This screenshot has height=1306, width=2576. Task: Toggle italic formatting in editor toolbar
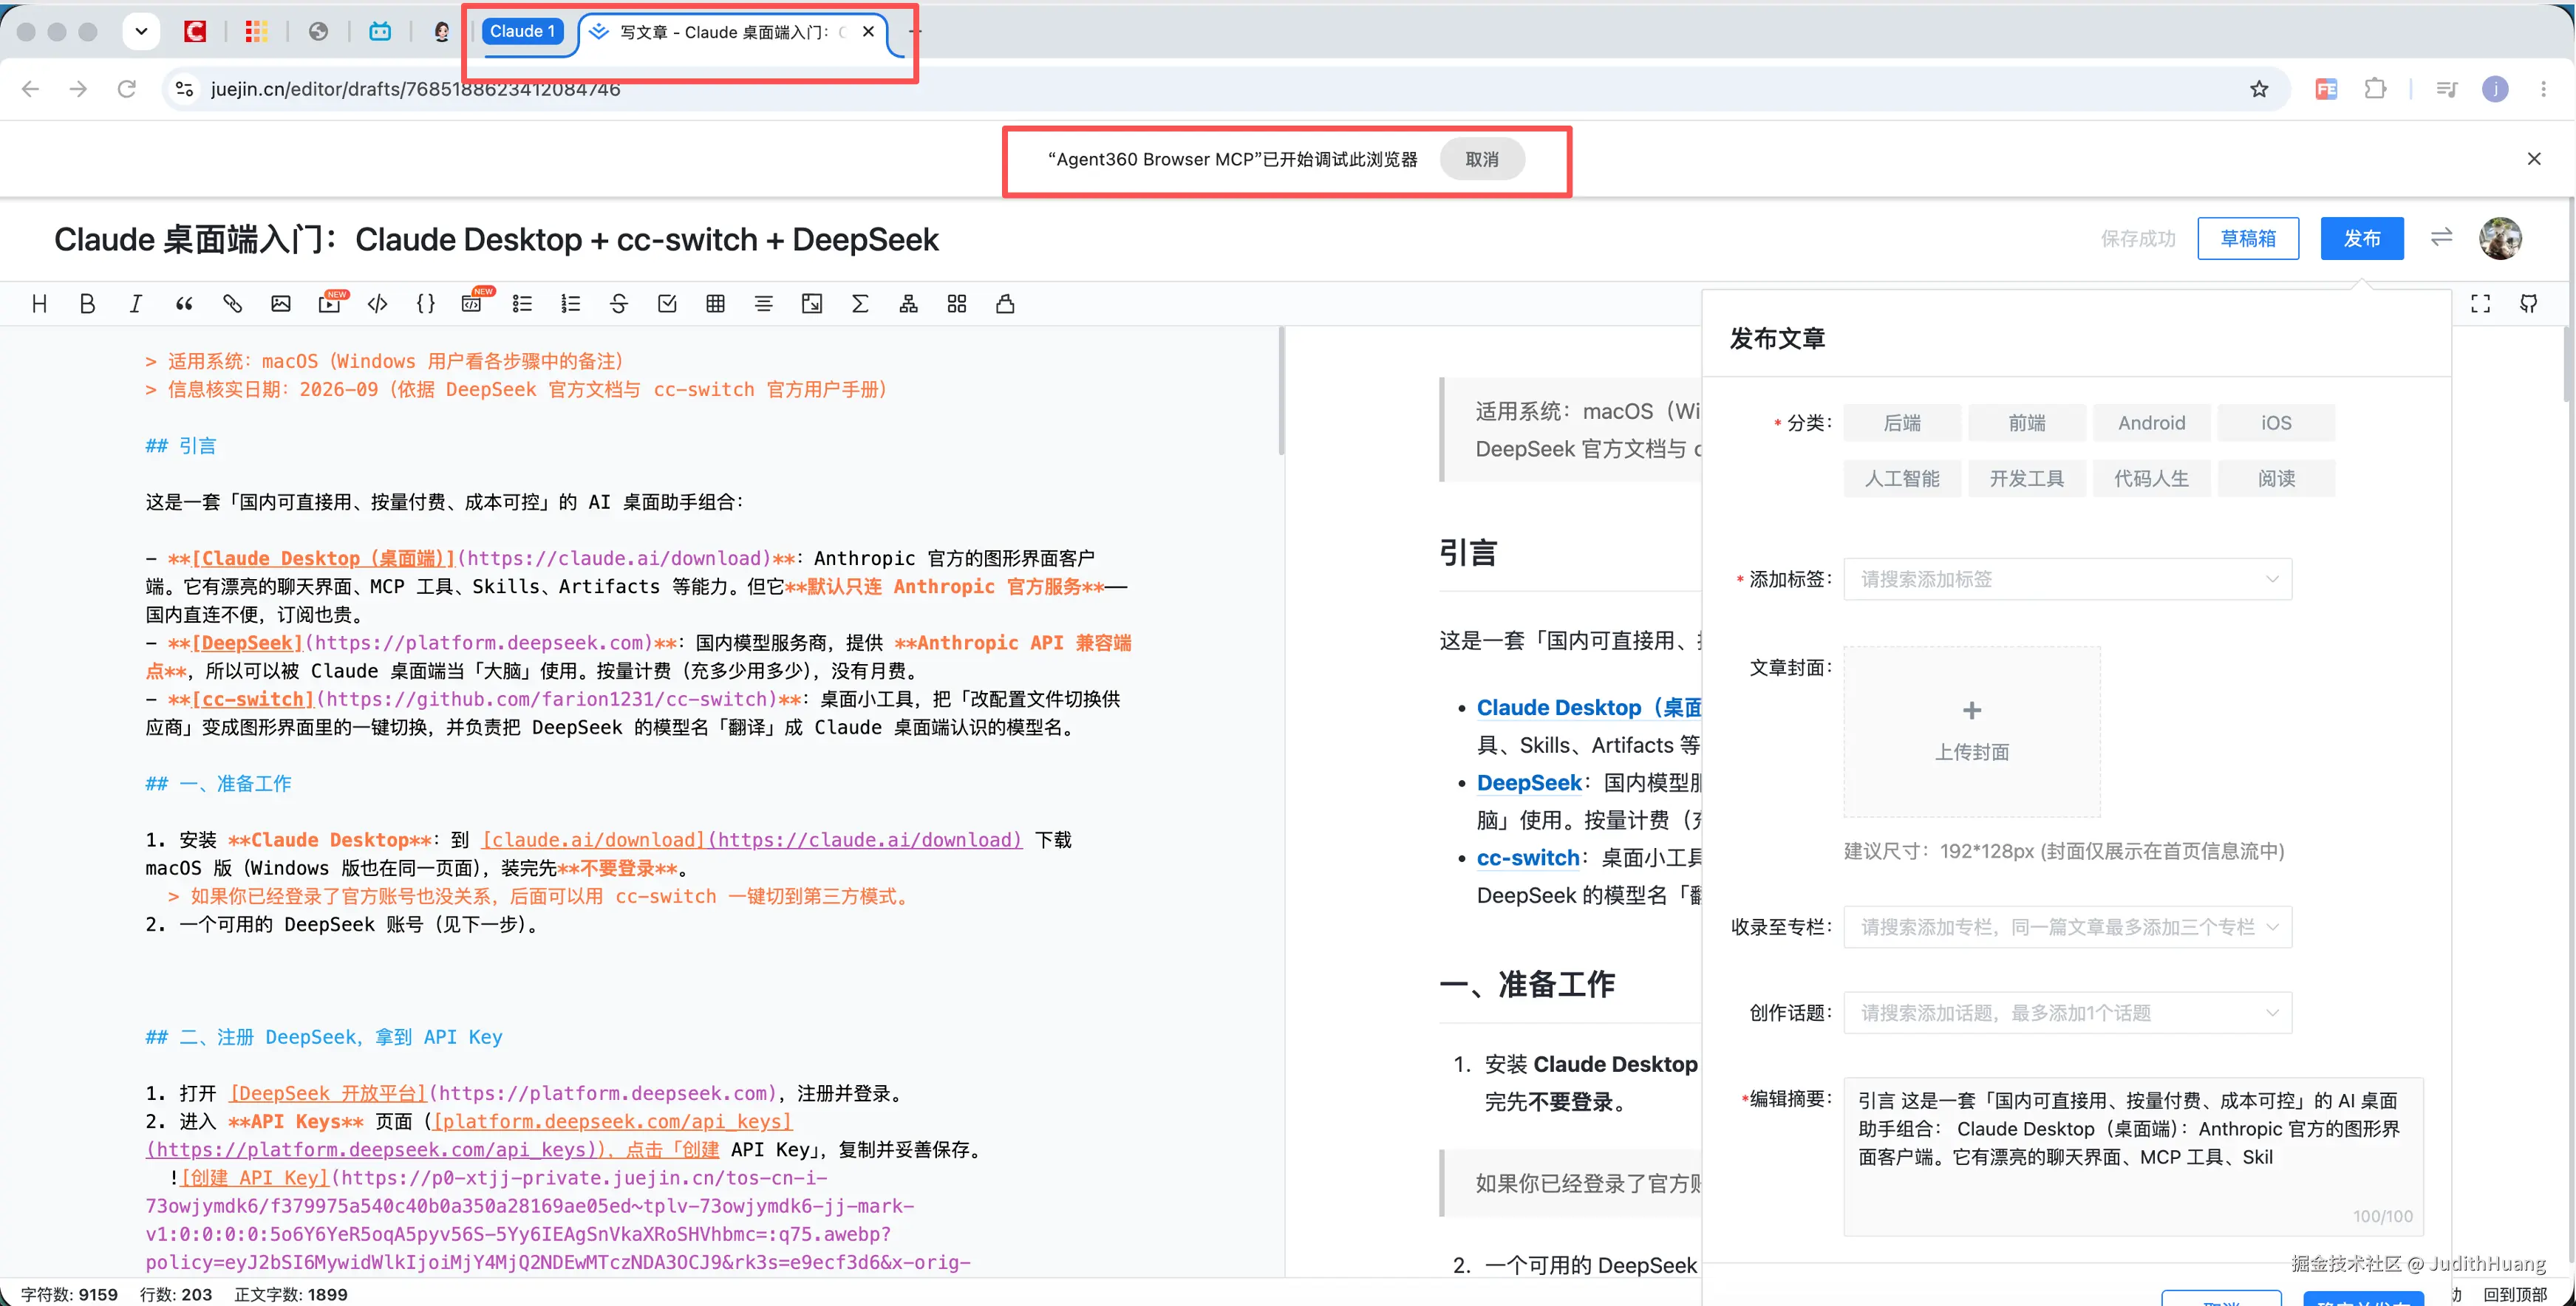135,304
